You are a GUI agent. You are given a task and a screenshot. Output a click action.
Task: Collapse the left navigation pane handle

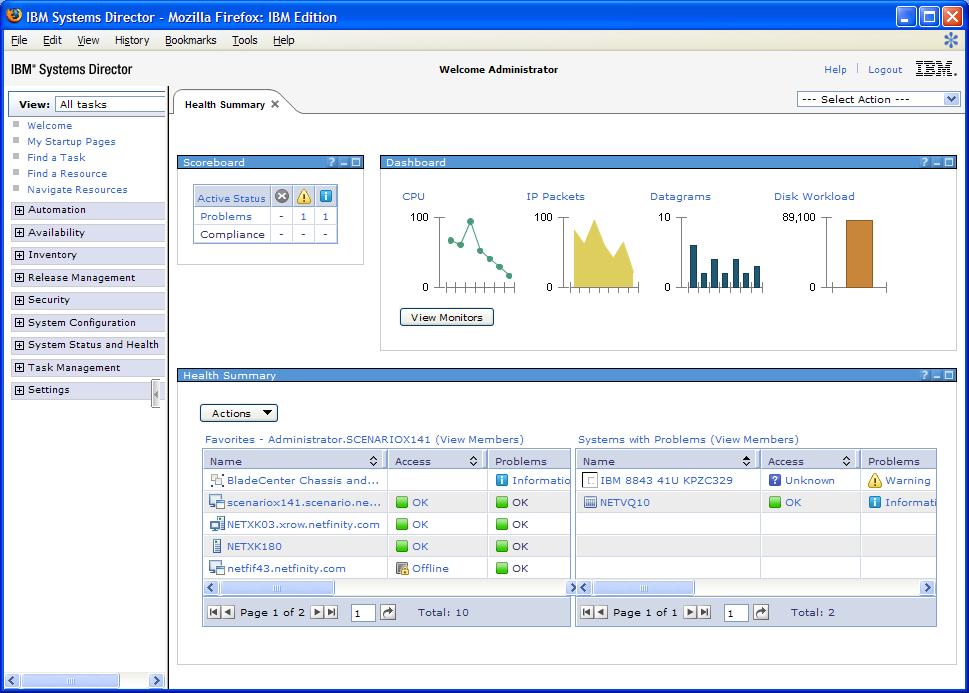click(x=156, y=394)
